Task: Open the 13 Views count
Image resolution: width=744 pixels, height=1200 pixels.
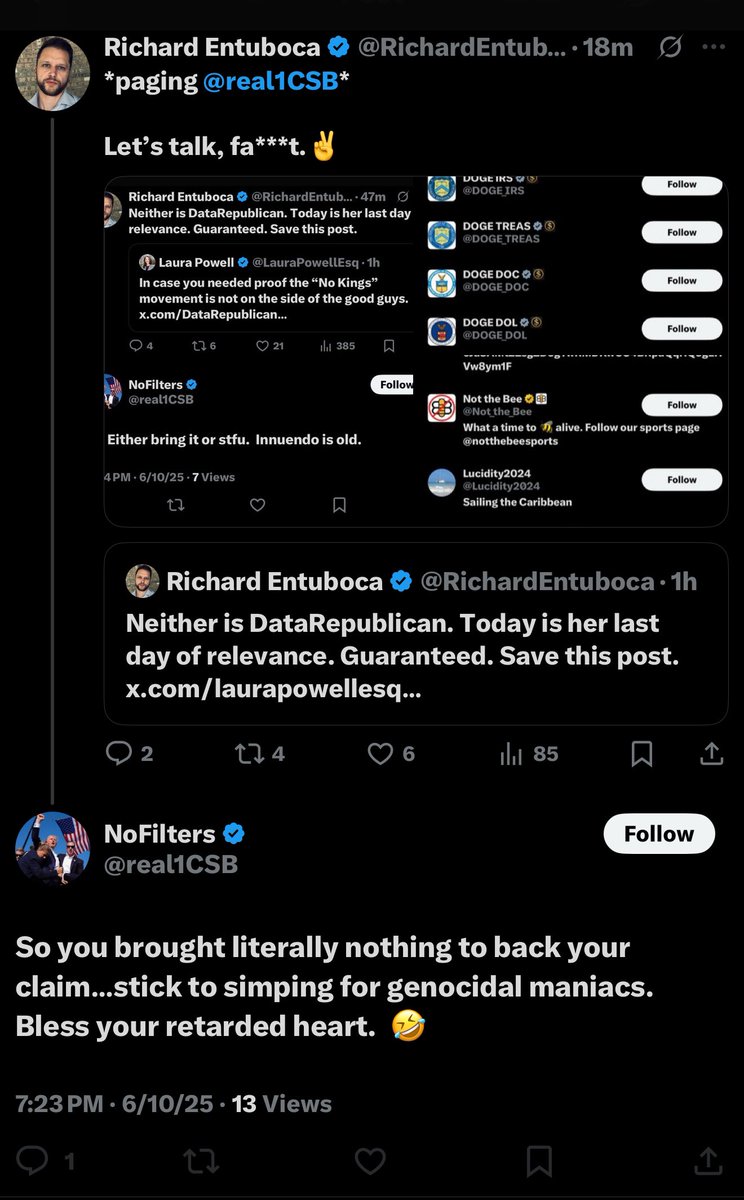Action: click(x=281, y=1104)
